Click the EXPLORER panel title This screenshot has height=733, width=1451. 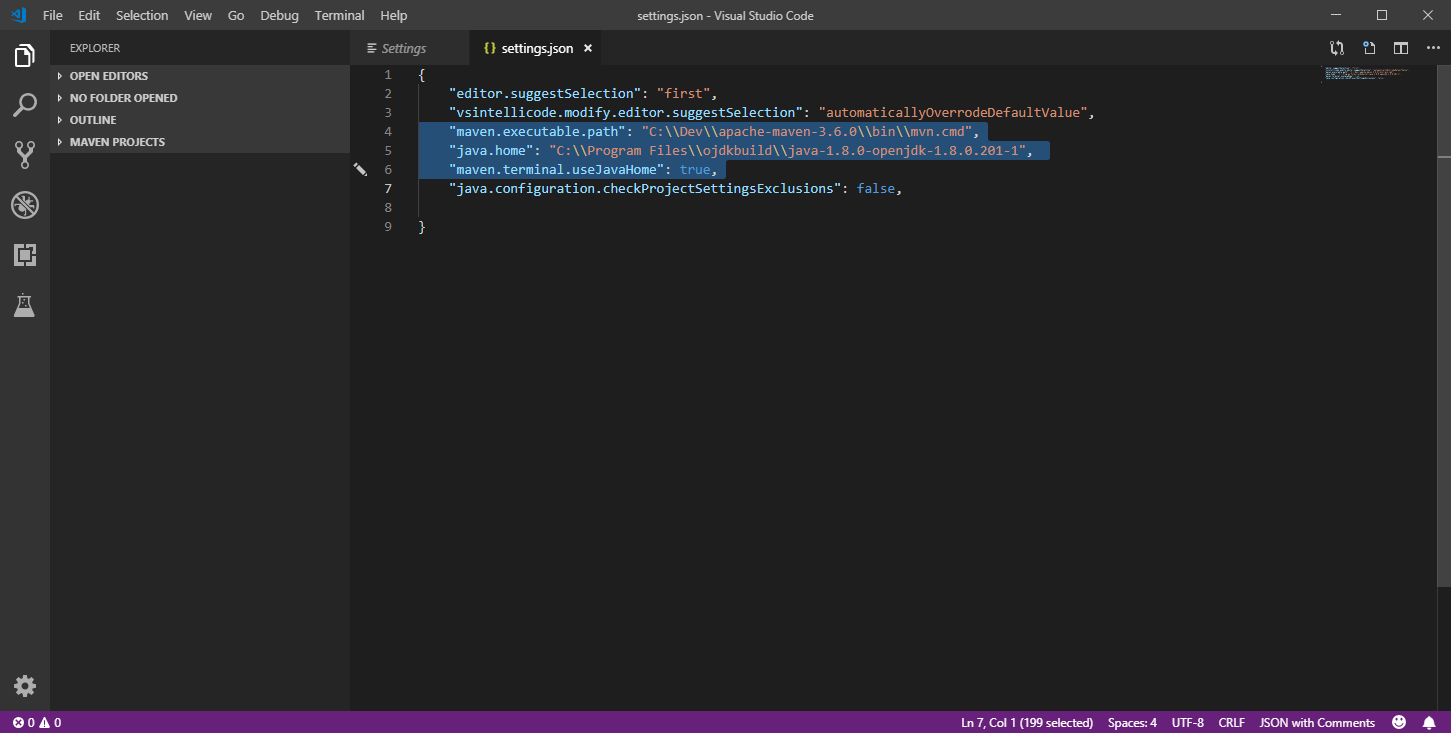95,48
